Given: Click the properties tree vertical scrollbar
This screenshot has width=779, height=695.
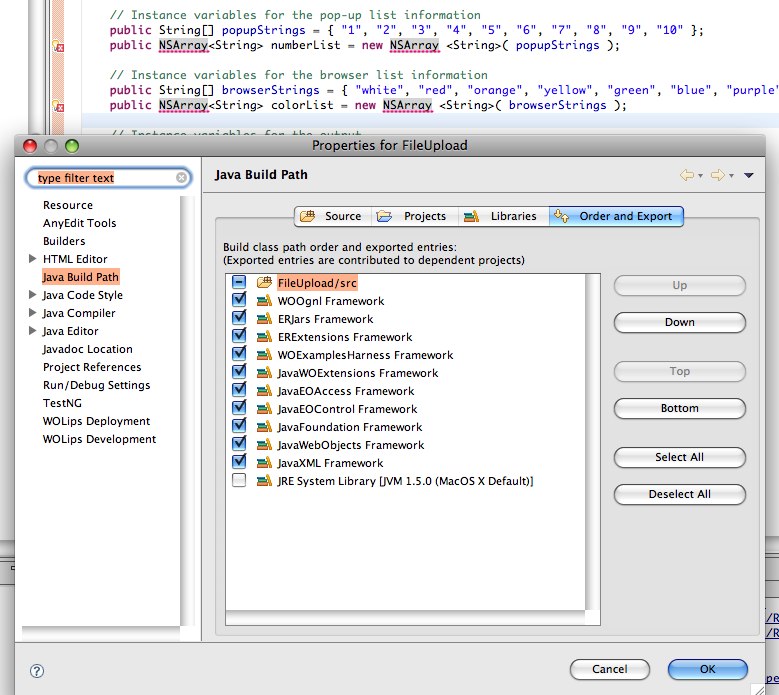Looking at the screenshot, I should point(187,411).
